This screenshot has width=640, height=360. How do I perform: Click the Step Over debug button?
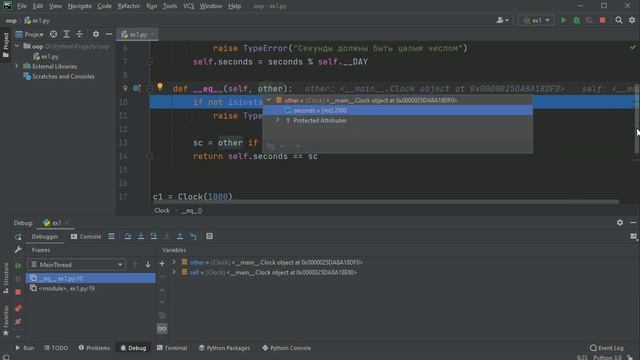click(128, 236)
